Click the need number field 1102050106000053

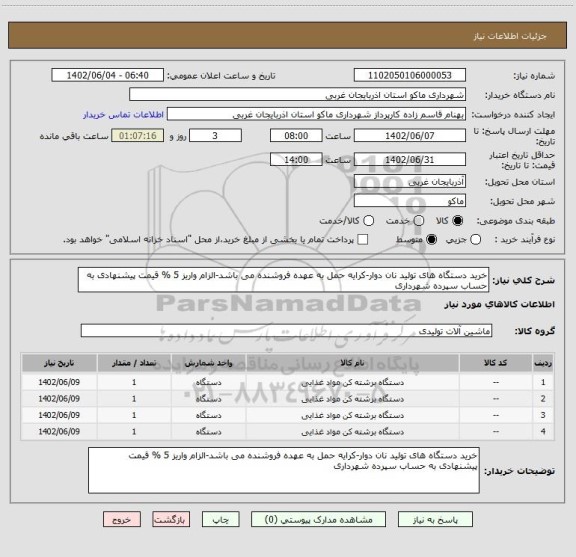point(410,75)
